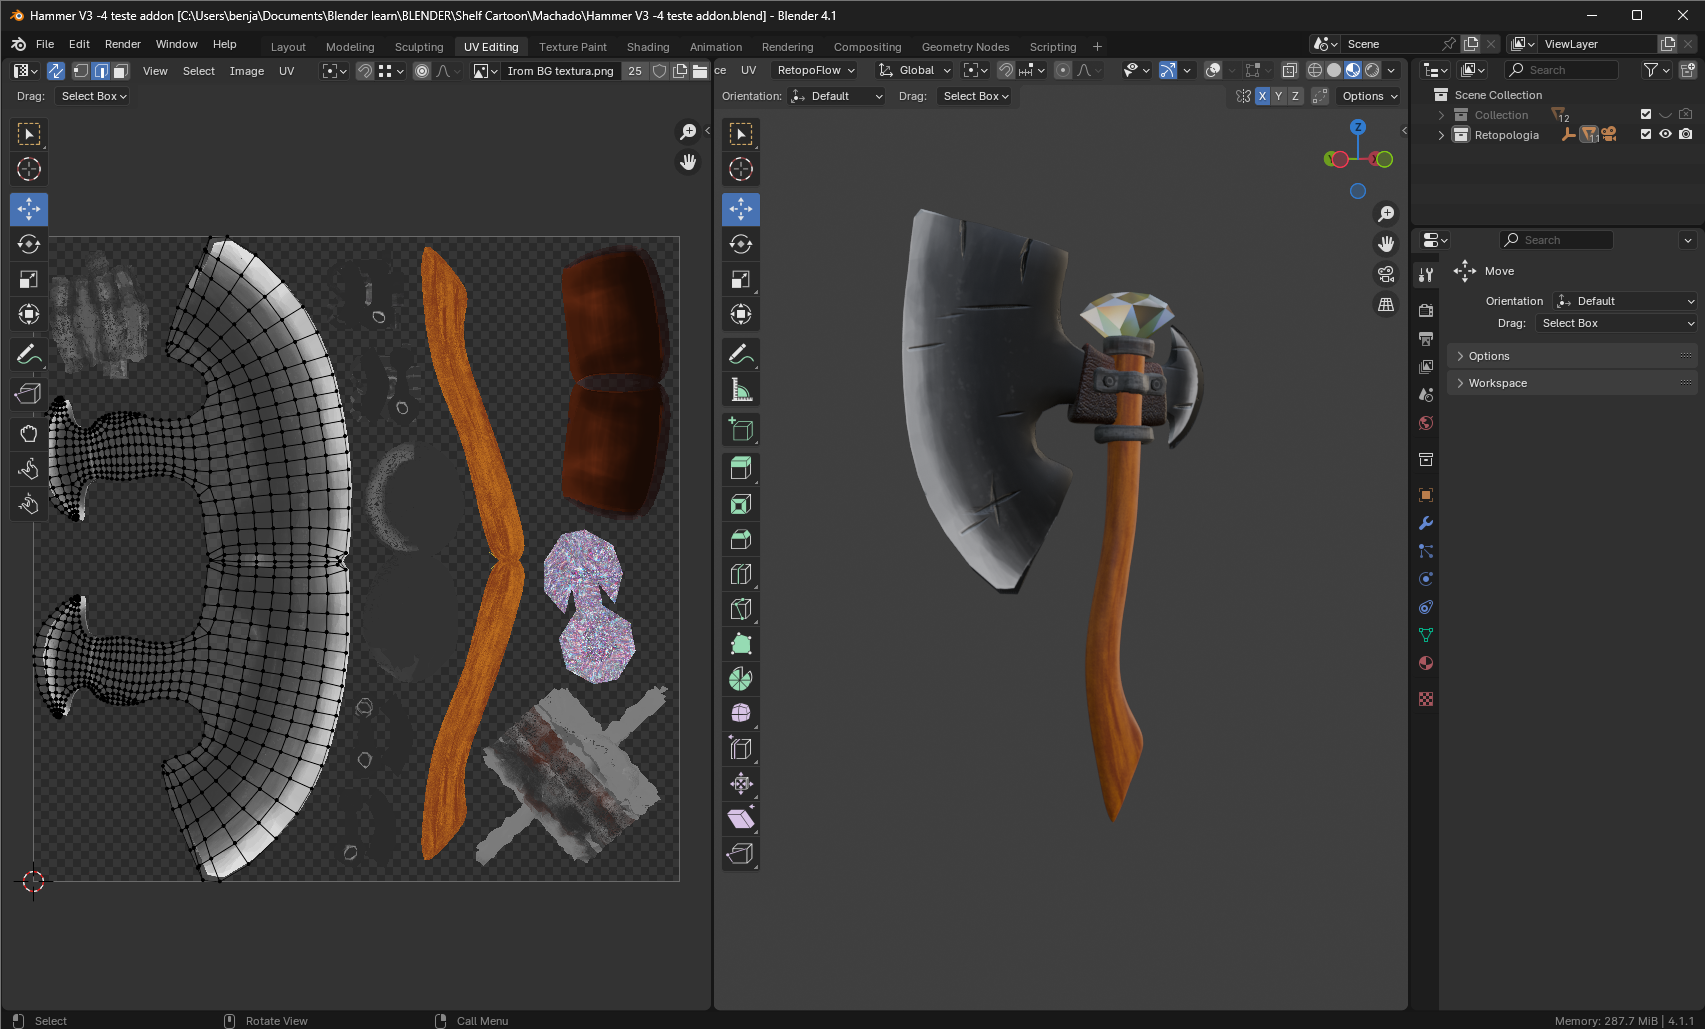The width and height of the screenshot is (1705, 1029).
Task: Toggle Retopologia collection viewport visibility eye
Action: click(1665, 134)
